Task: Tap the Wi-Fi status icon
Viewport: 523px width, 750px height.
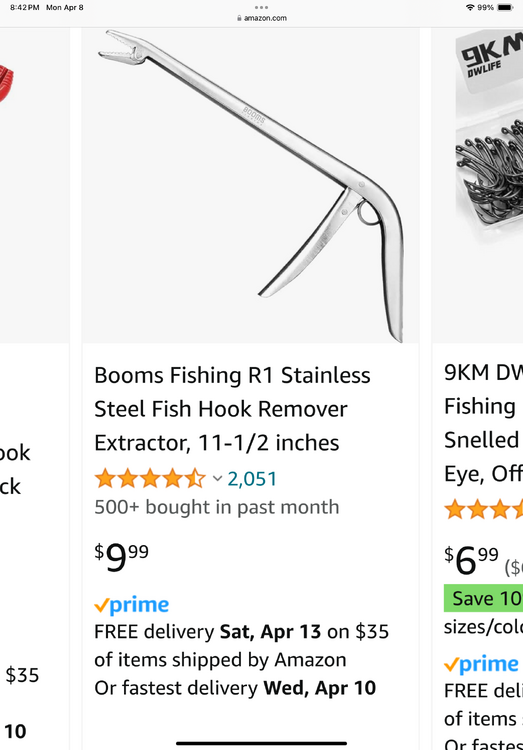Action: tap(470, 8)
